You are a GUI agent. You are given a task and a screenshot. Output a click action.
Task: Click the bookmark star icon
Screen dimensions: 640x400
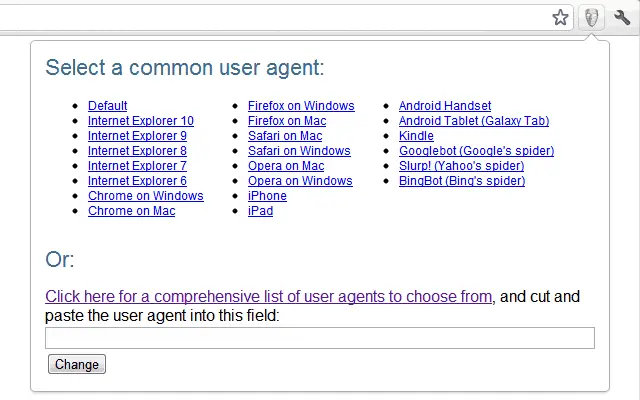561,17
